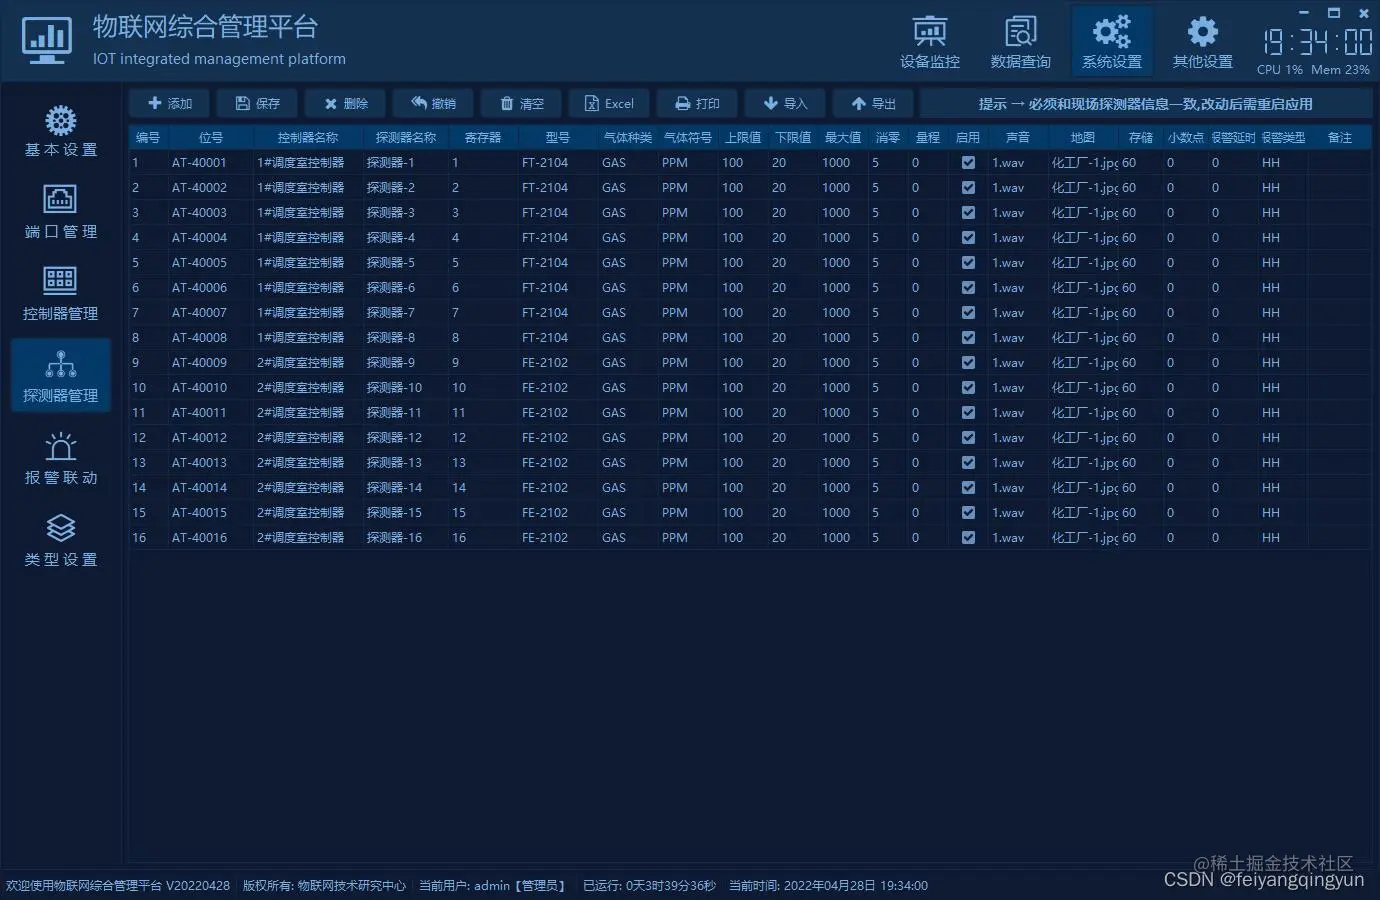1380x900 pixels.
Task: Uncheck enable box for detector AT-40008
Action: click(968, 337)
